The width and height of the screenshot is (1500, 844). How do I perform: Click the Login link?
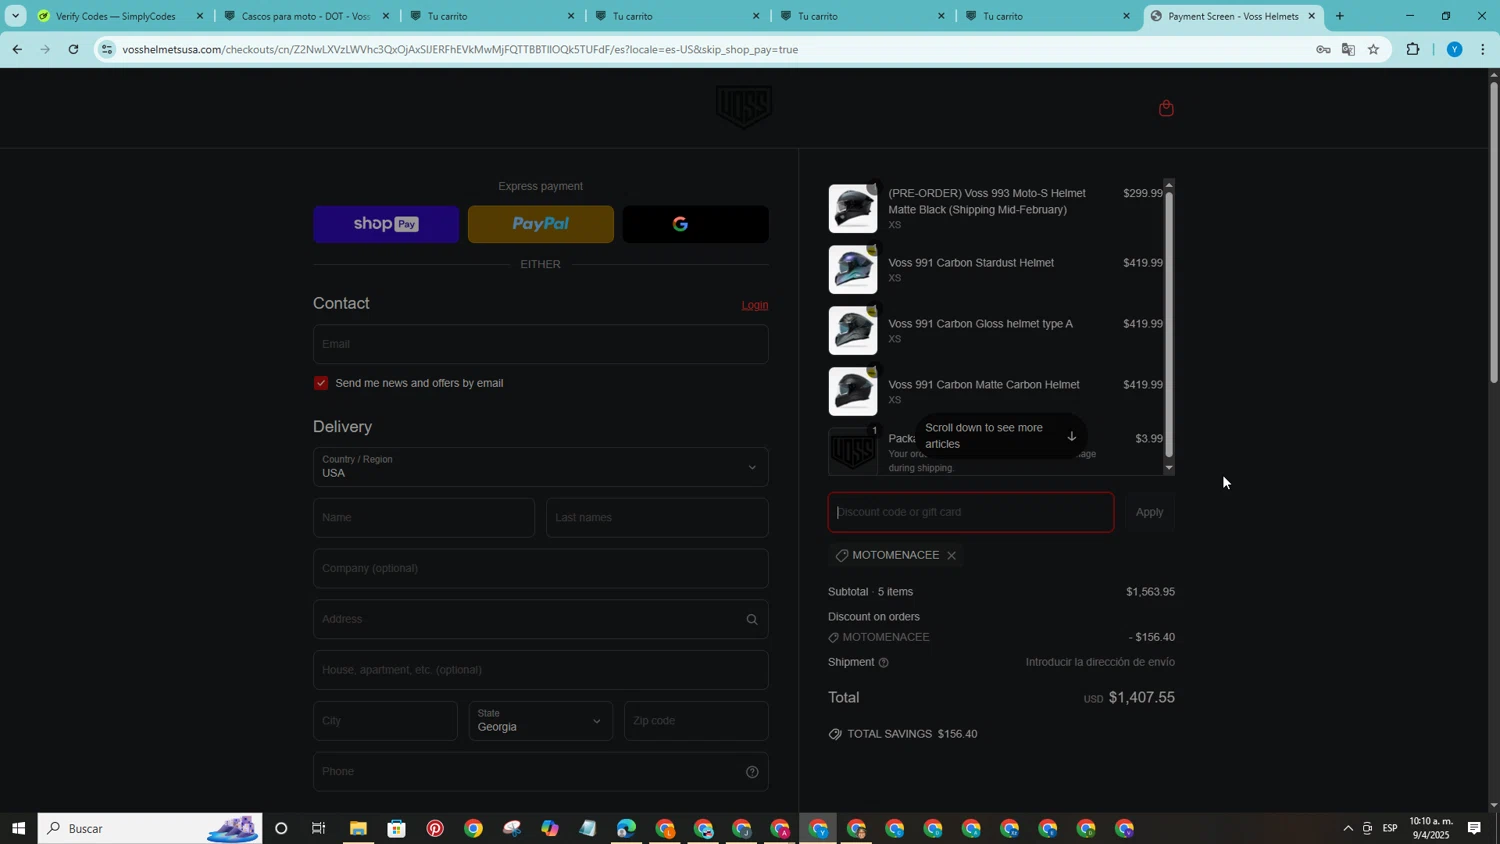(x=755, y=305)
